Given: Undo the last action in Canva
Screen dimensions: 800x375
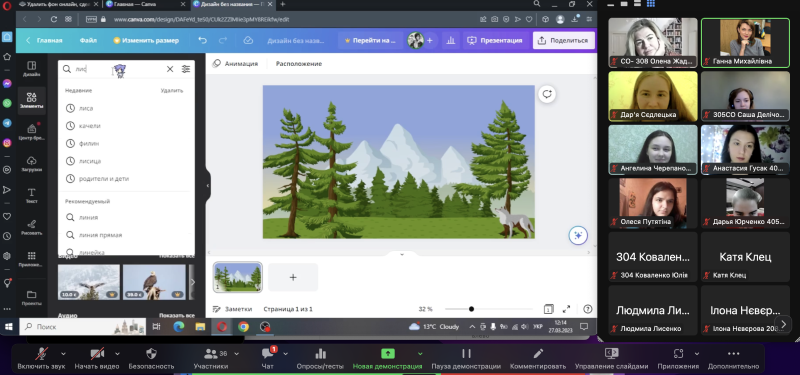Looking at the screenshot, I should coord(203,40).
